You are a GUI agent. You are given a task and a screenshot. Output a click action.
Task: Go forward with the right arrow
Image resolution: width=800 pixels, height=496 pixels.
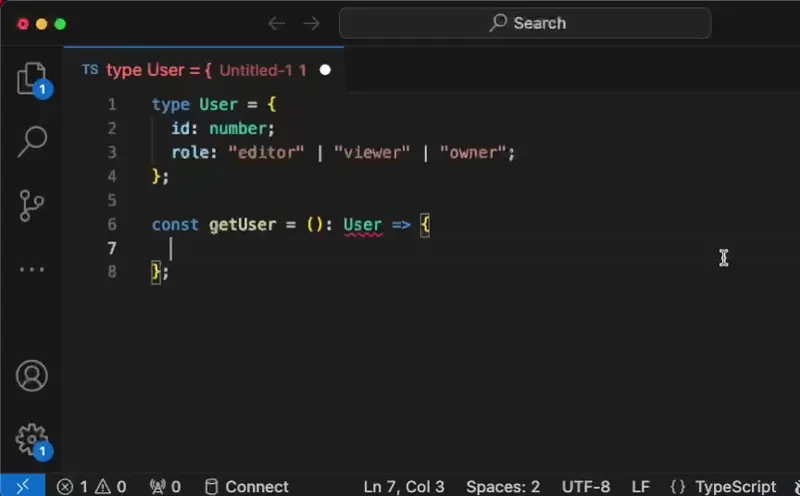(311, 23)
